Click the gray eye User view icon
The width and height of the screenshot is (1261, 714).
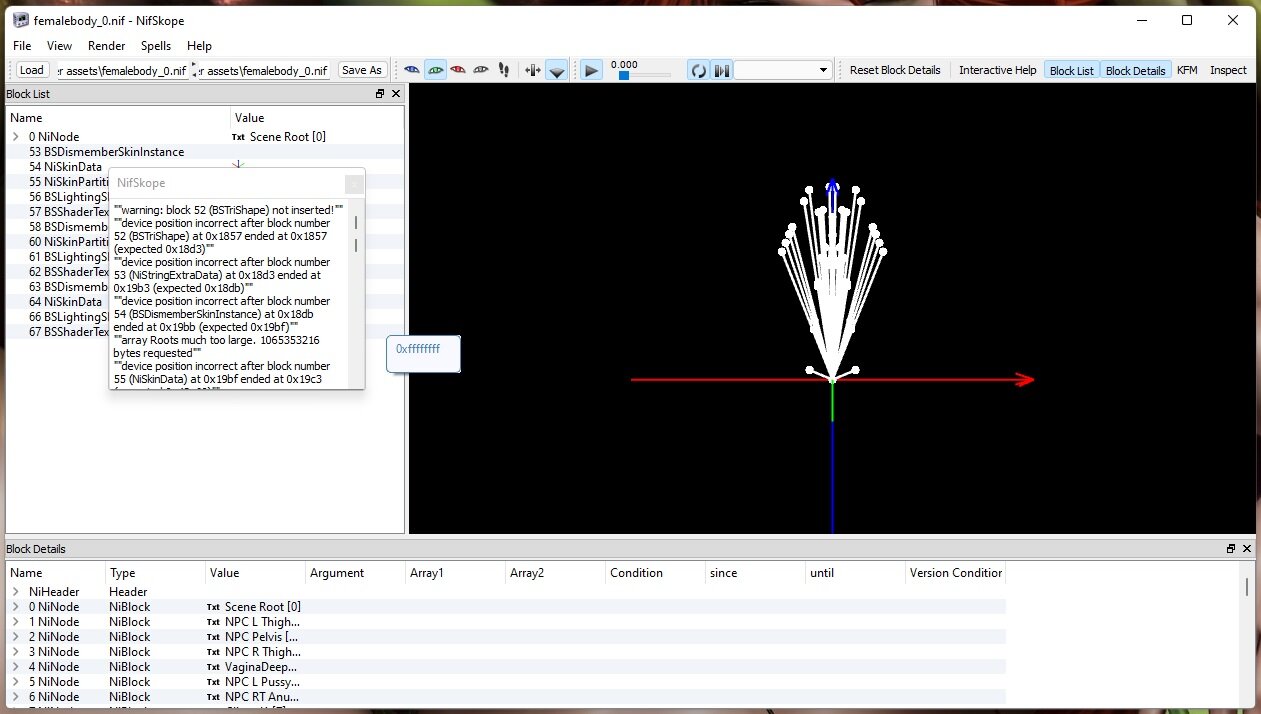pos(481,70)
